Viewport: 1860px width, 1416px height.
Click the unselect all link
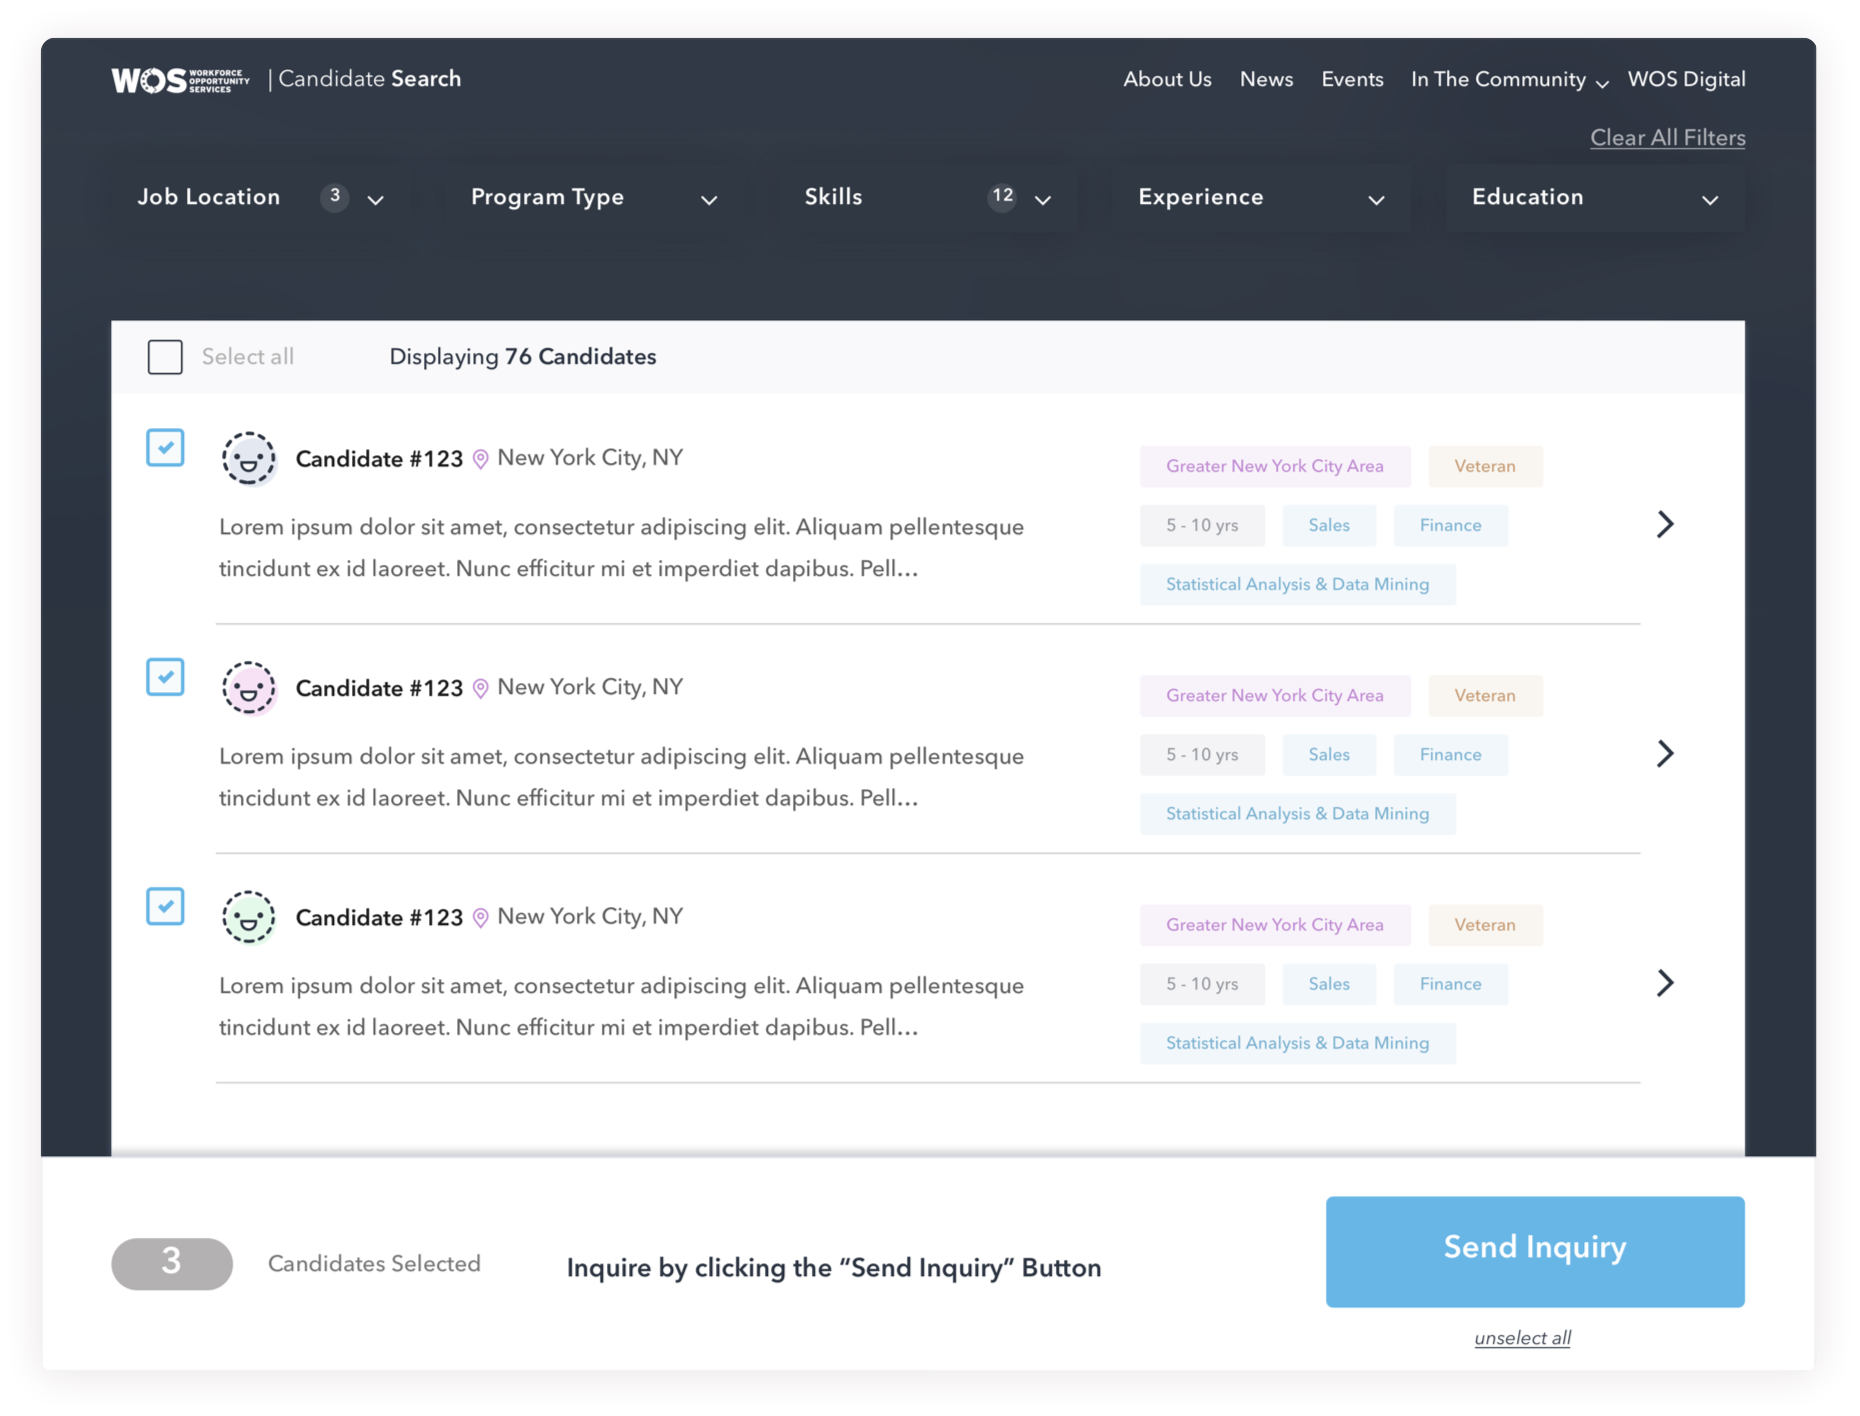(x=1522, y=1337)
